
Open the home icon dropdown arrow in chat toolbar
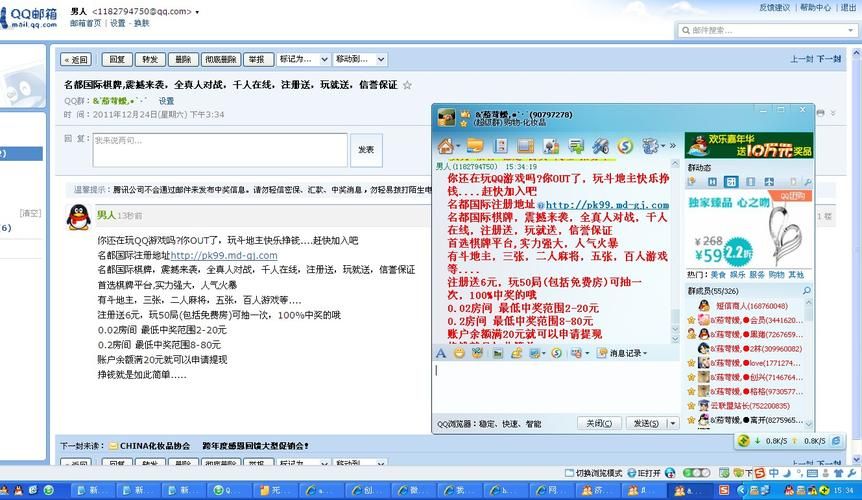coord(457,147)
